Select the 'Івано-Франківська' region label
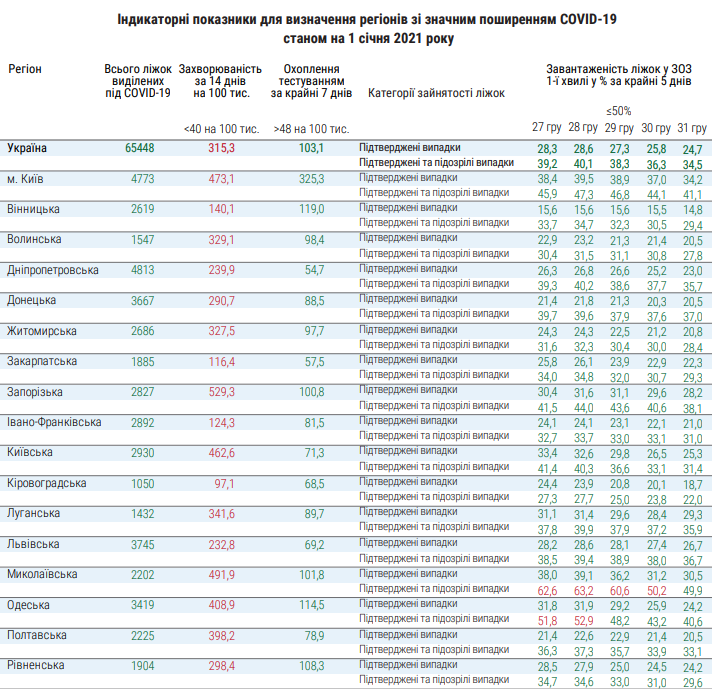 pyautogui.click(x=54, y=421)
